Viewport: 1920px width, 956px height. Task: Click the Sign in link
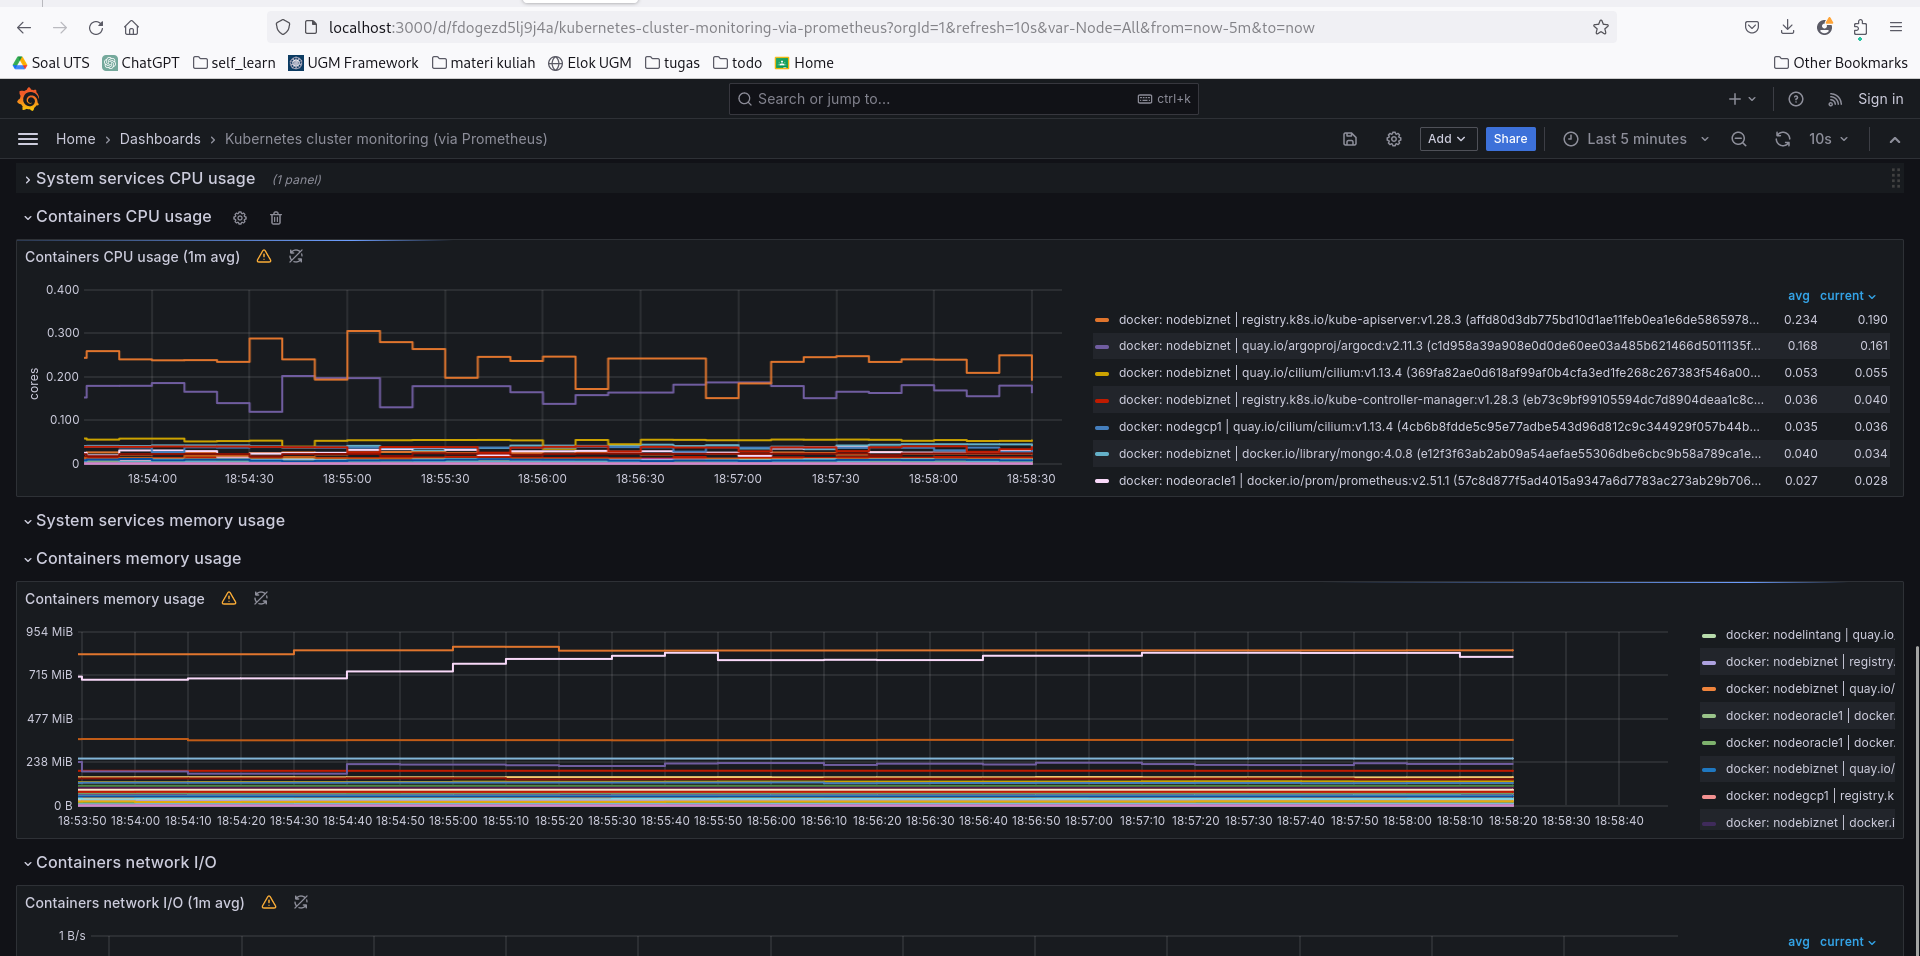pos(1880,99)
